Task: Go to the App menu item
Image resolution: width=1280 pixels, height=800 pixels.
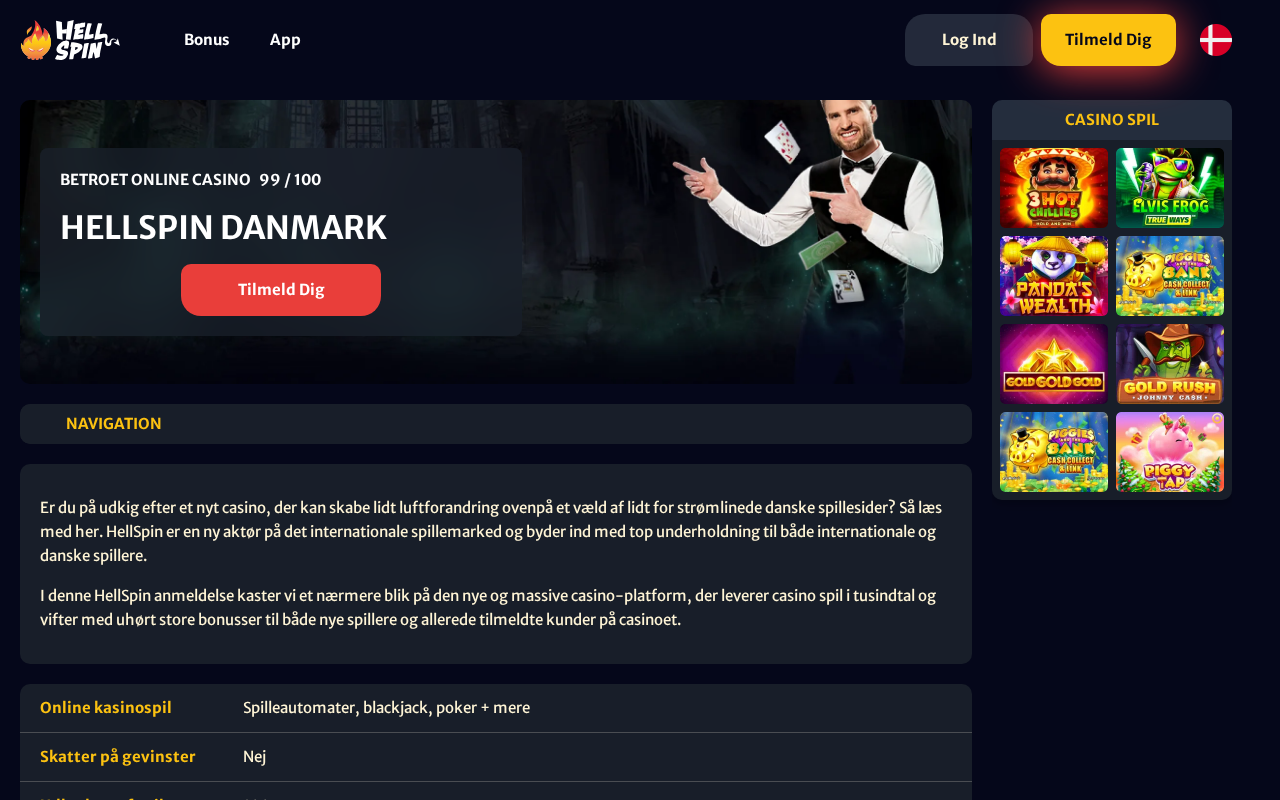Action: tap(285, 40)
